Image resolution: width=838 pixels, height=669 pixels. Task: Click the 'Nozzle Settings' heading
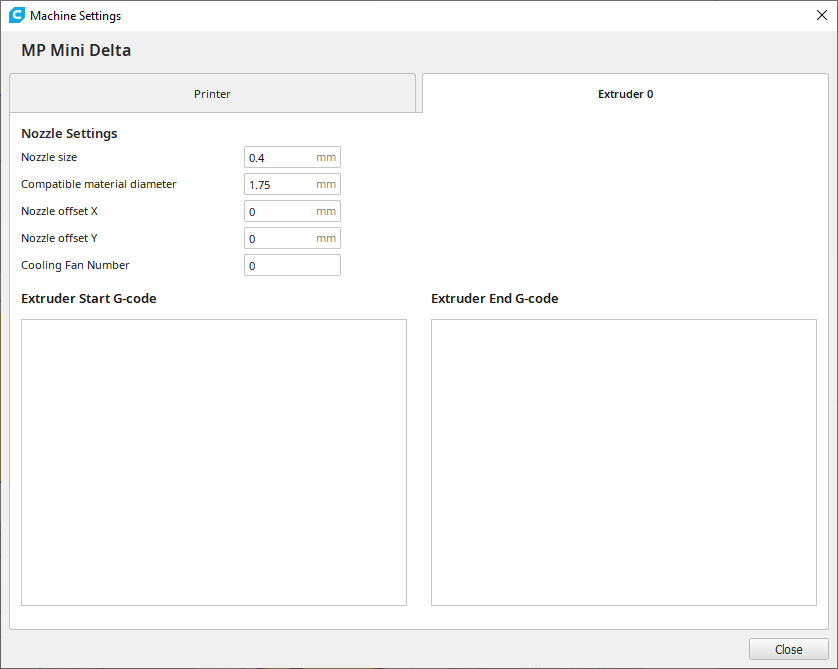[69, 134]
